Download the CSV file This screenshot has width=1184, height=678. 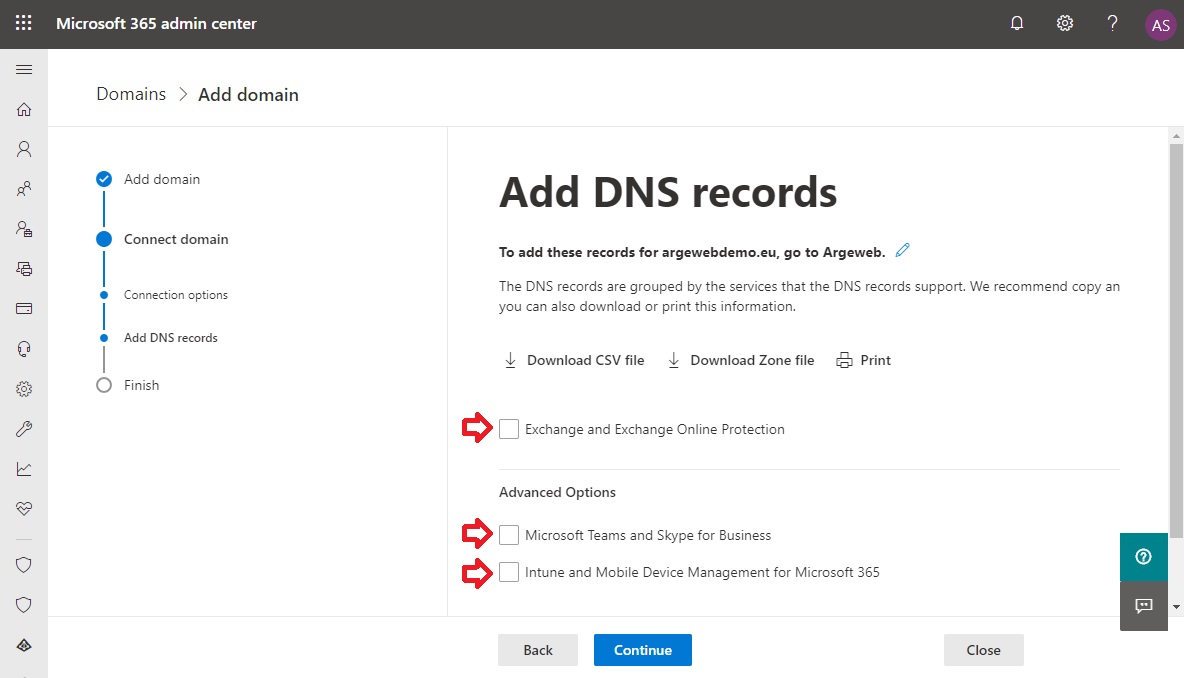tap(574, 360)
